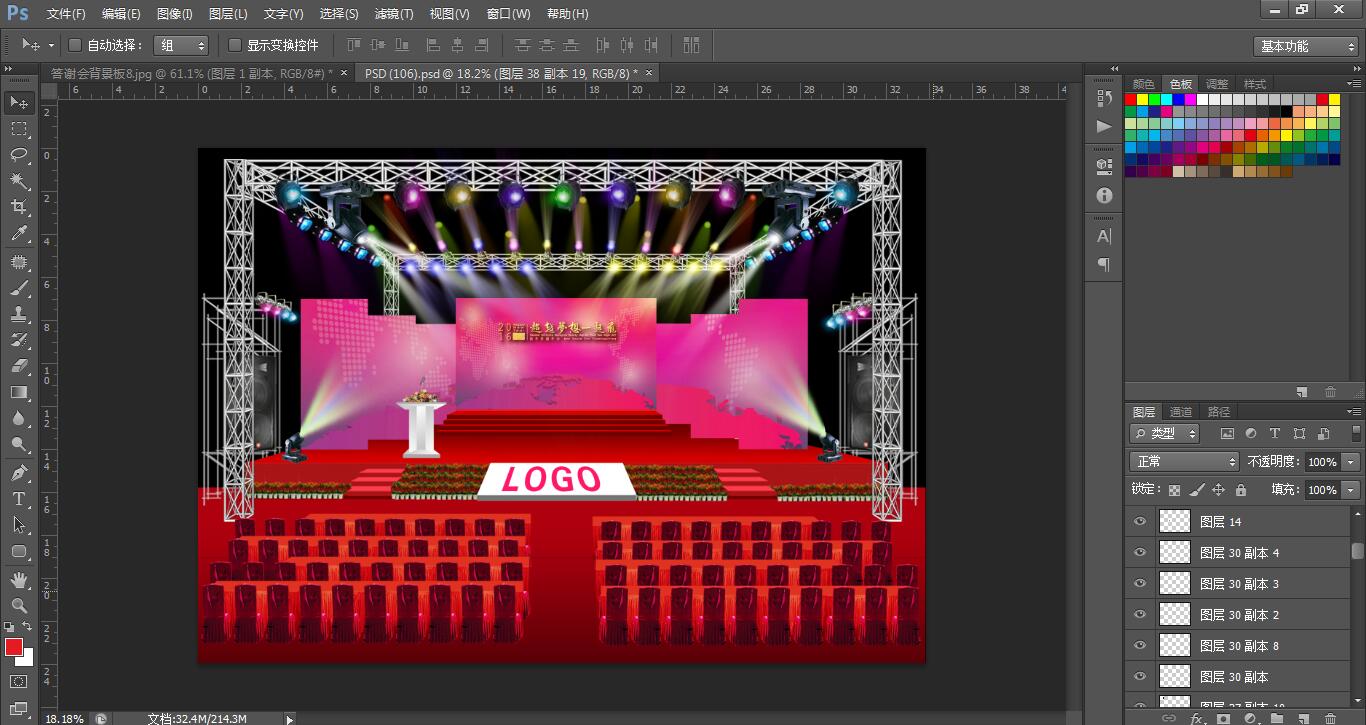Select the Healing Brush tool
This screenshot has height=725, width=1366.
click(19, 262)
